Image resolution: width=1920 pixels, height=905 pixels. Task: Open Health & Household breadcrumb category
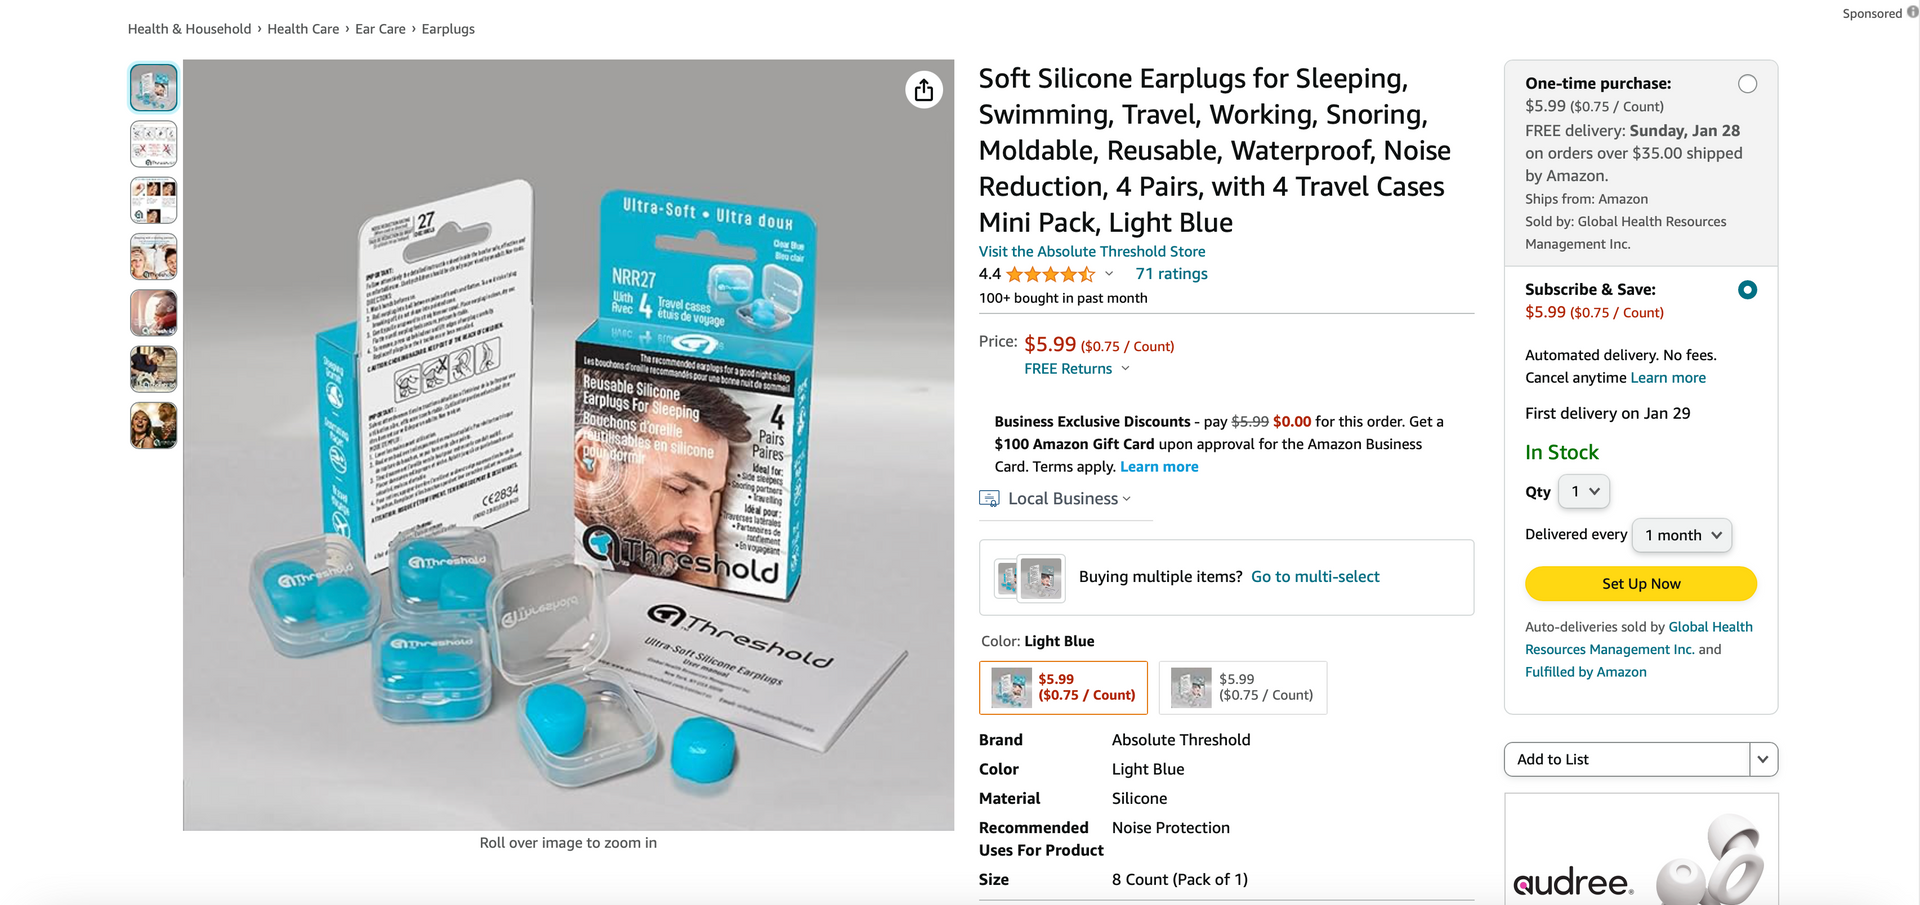click(189, 29)
